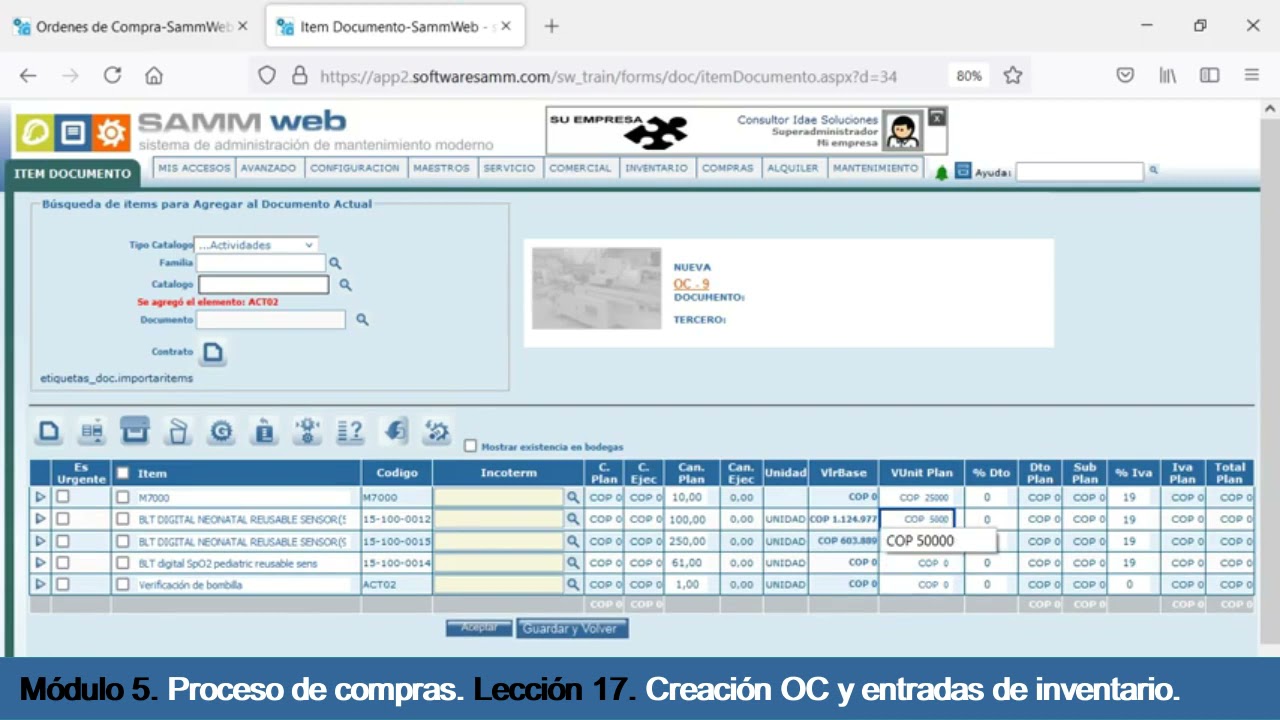Enable Mostrar existencia en bodegas checkbox
Image resolution: width=1280 pixels, height=720 pixels.
pos(471,446)
